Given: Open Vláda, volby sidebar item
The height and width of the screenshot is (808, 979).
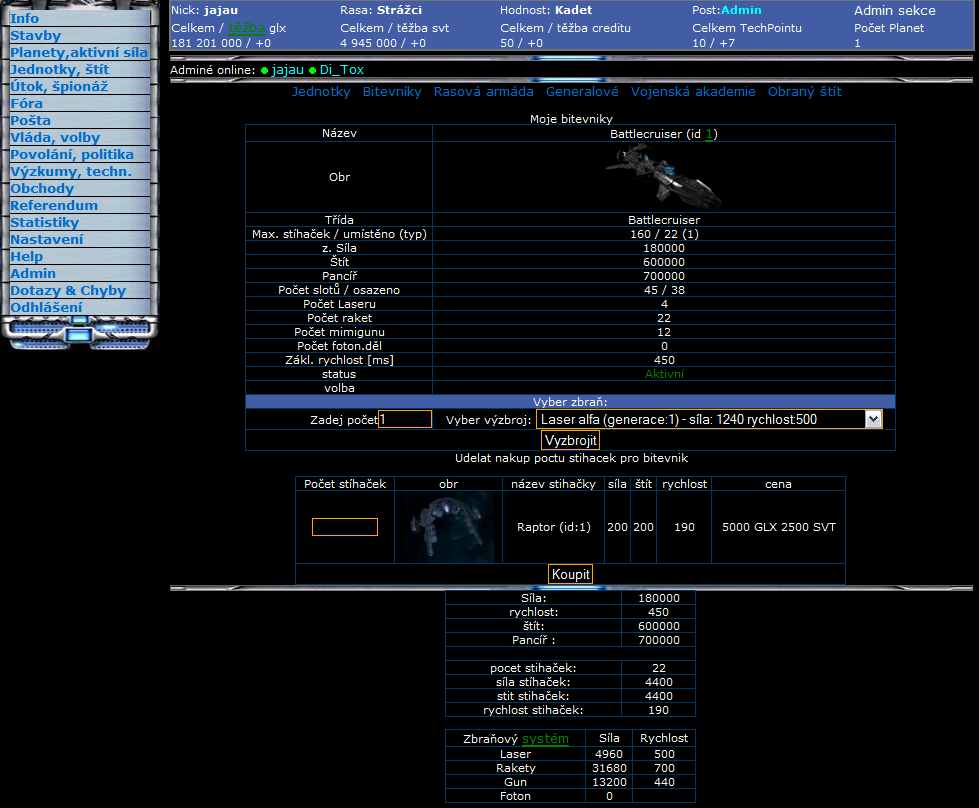Looking at the screenshot, I should coord(55,137).
